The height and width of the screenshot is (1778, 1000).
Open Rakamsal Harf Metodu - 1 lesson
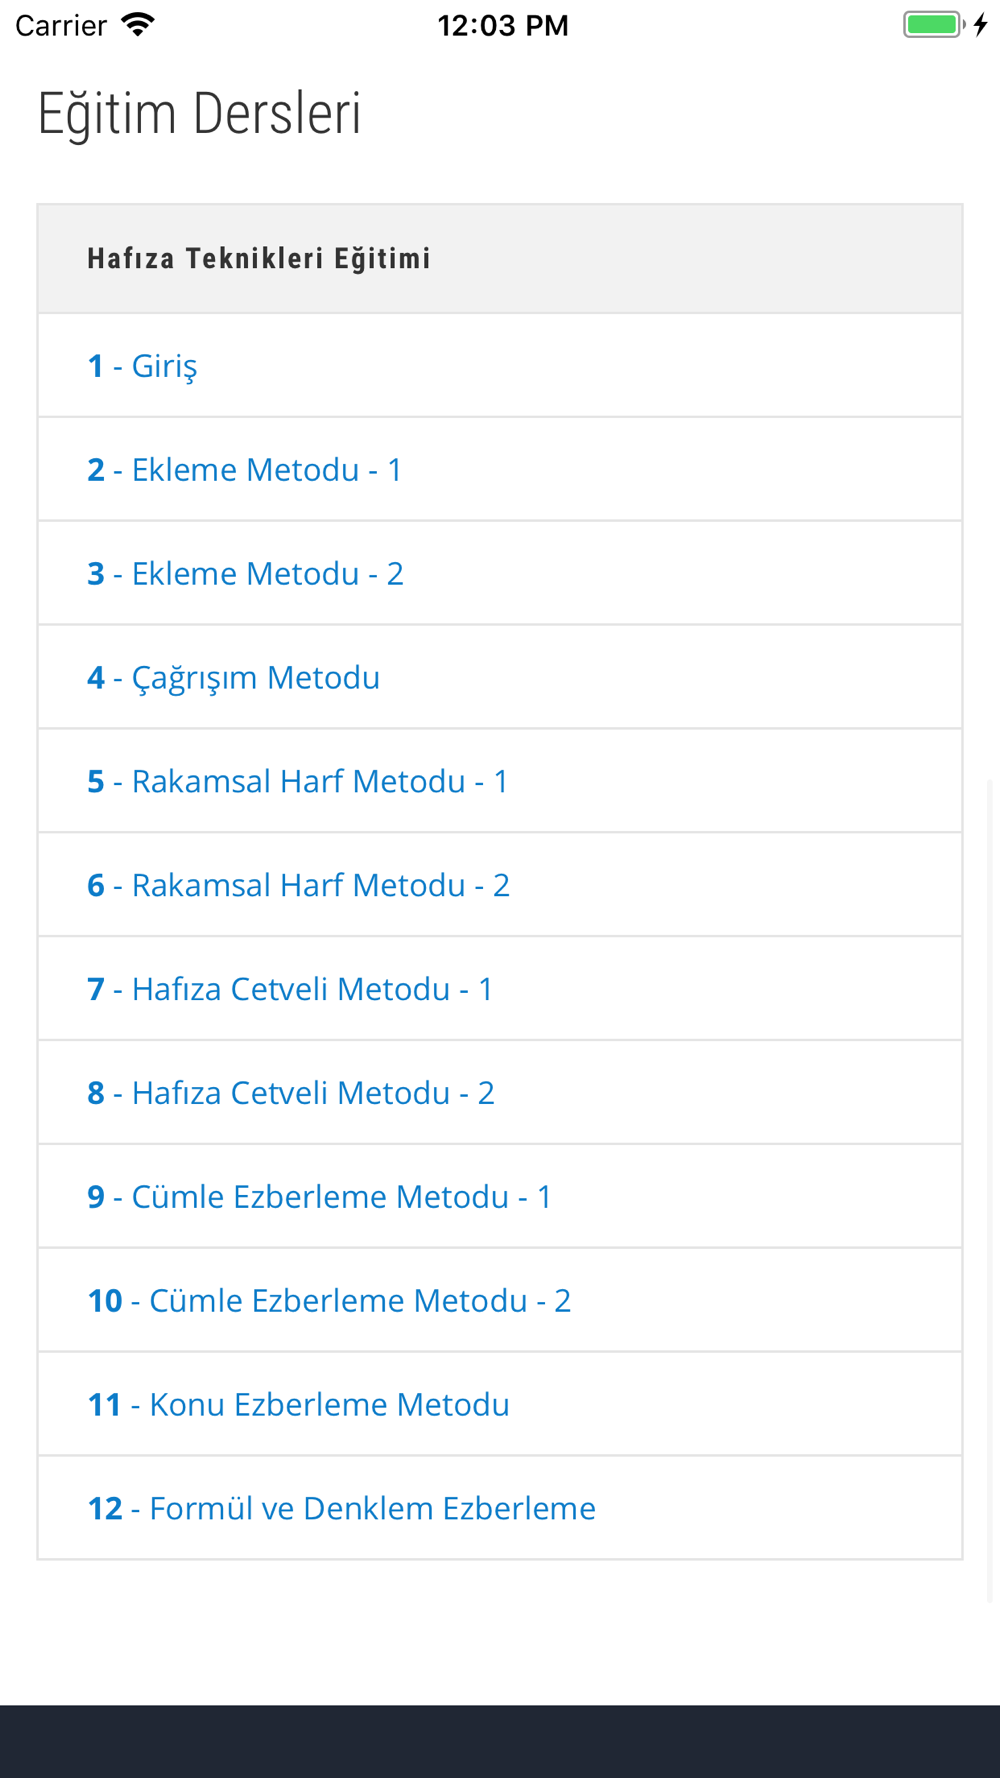pos(500,781)
